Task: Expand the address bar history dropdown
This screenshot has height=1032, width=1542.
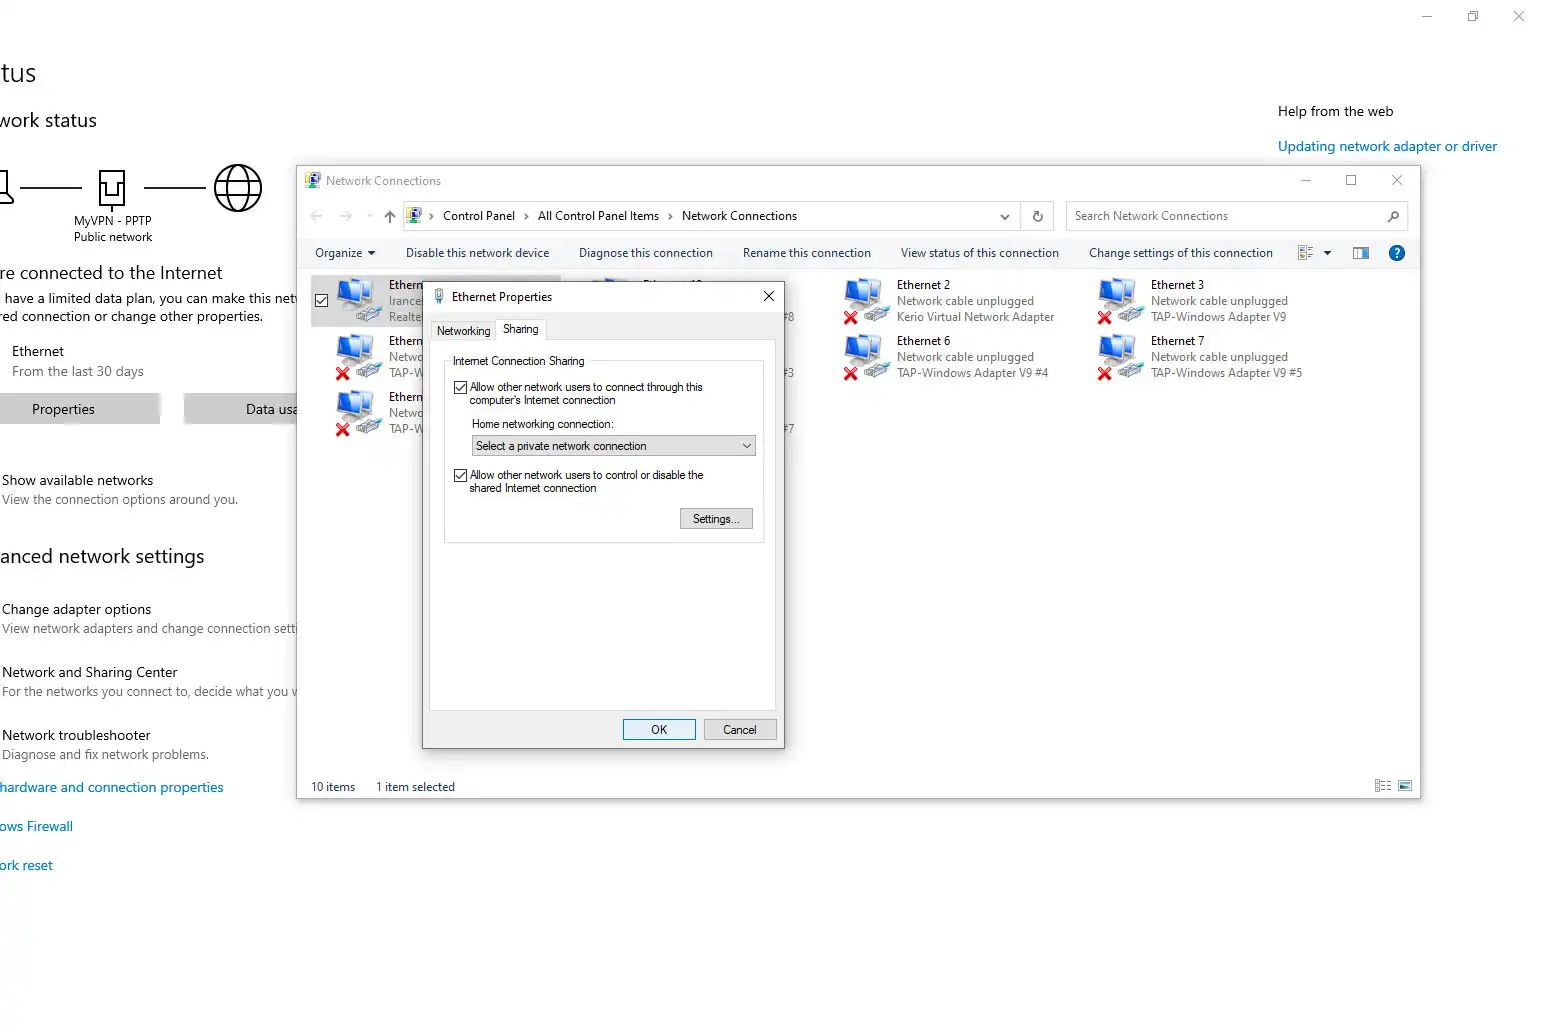Action: [x=1004, y=216]
